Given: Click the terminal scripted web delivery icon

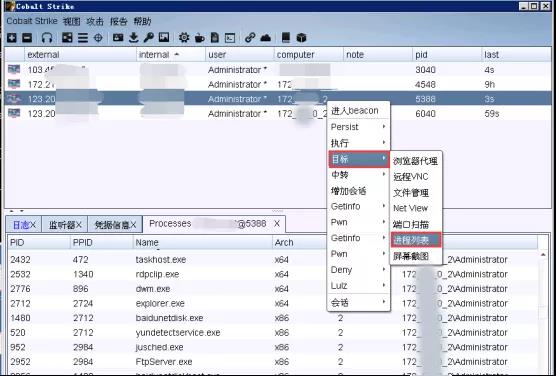Looking at the screenshot, I should click(230, 38).
